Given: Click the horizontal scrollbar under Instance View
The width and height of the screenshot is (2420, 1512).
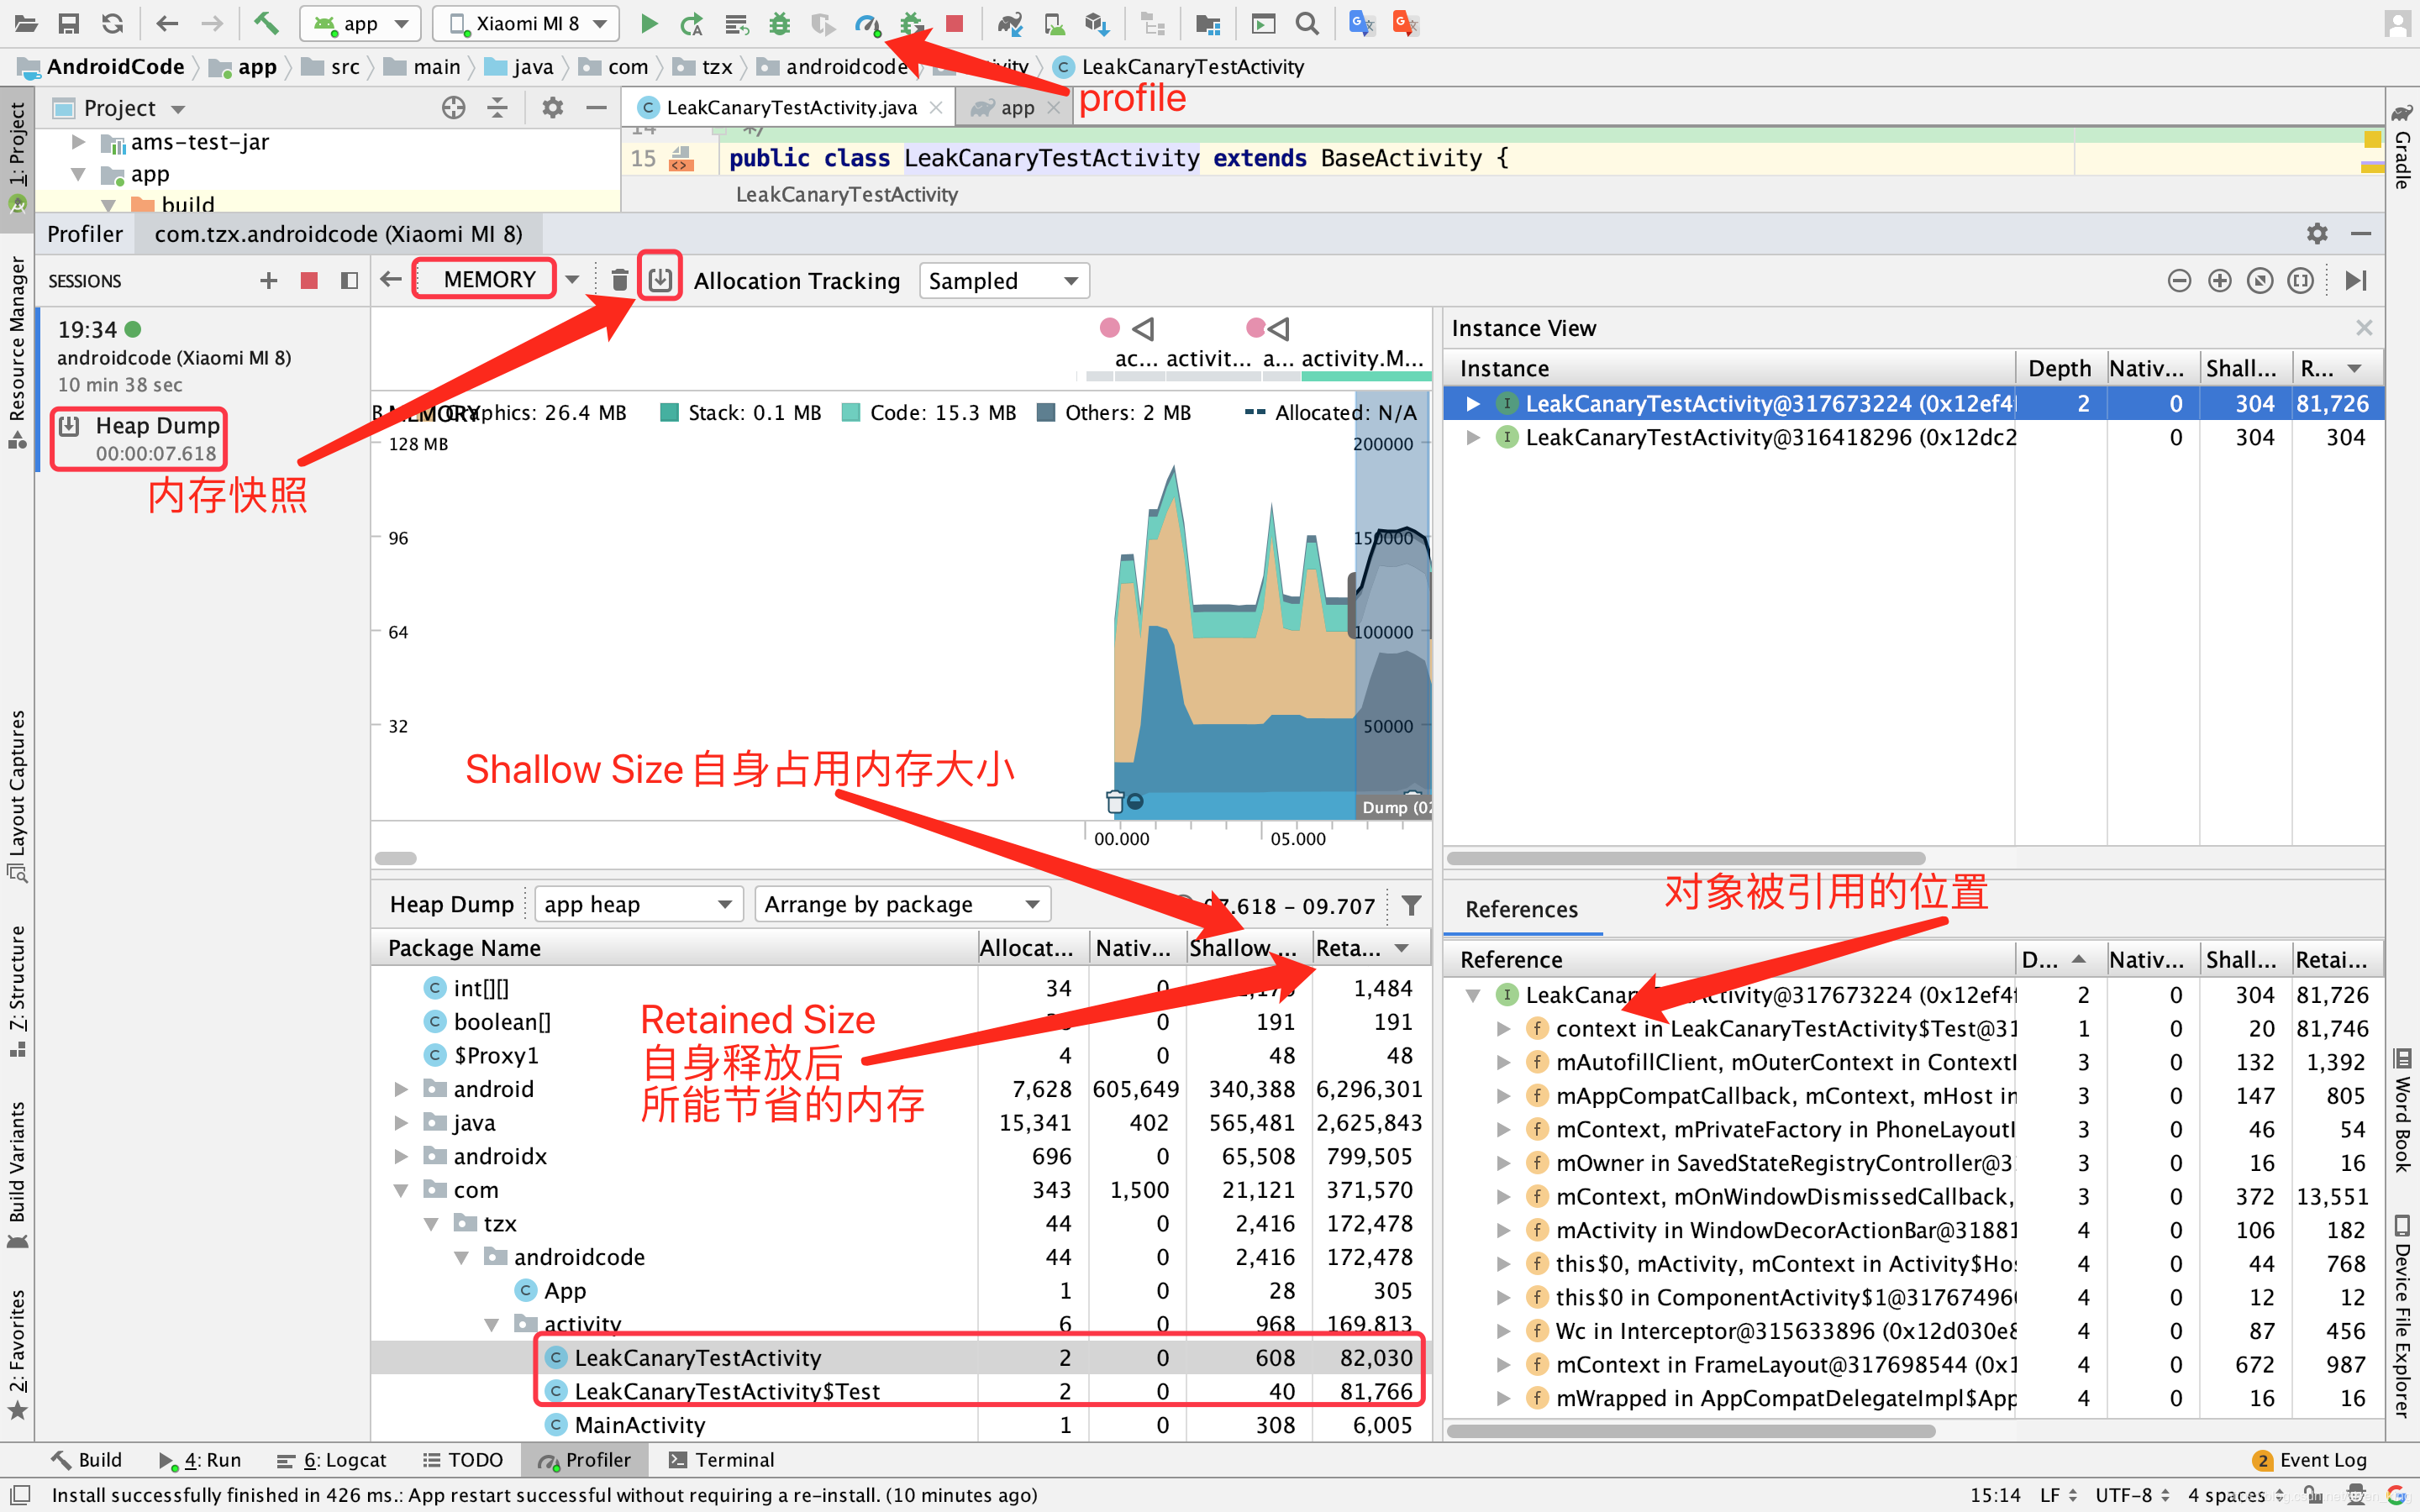Looking at the screenshot, I should click(x=1690, y=858).
